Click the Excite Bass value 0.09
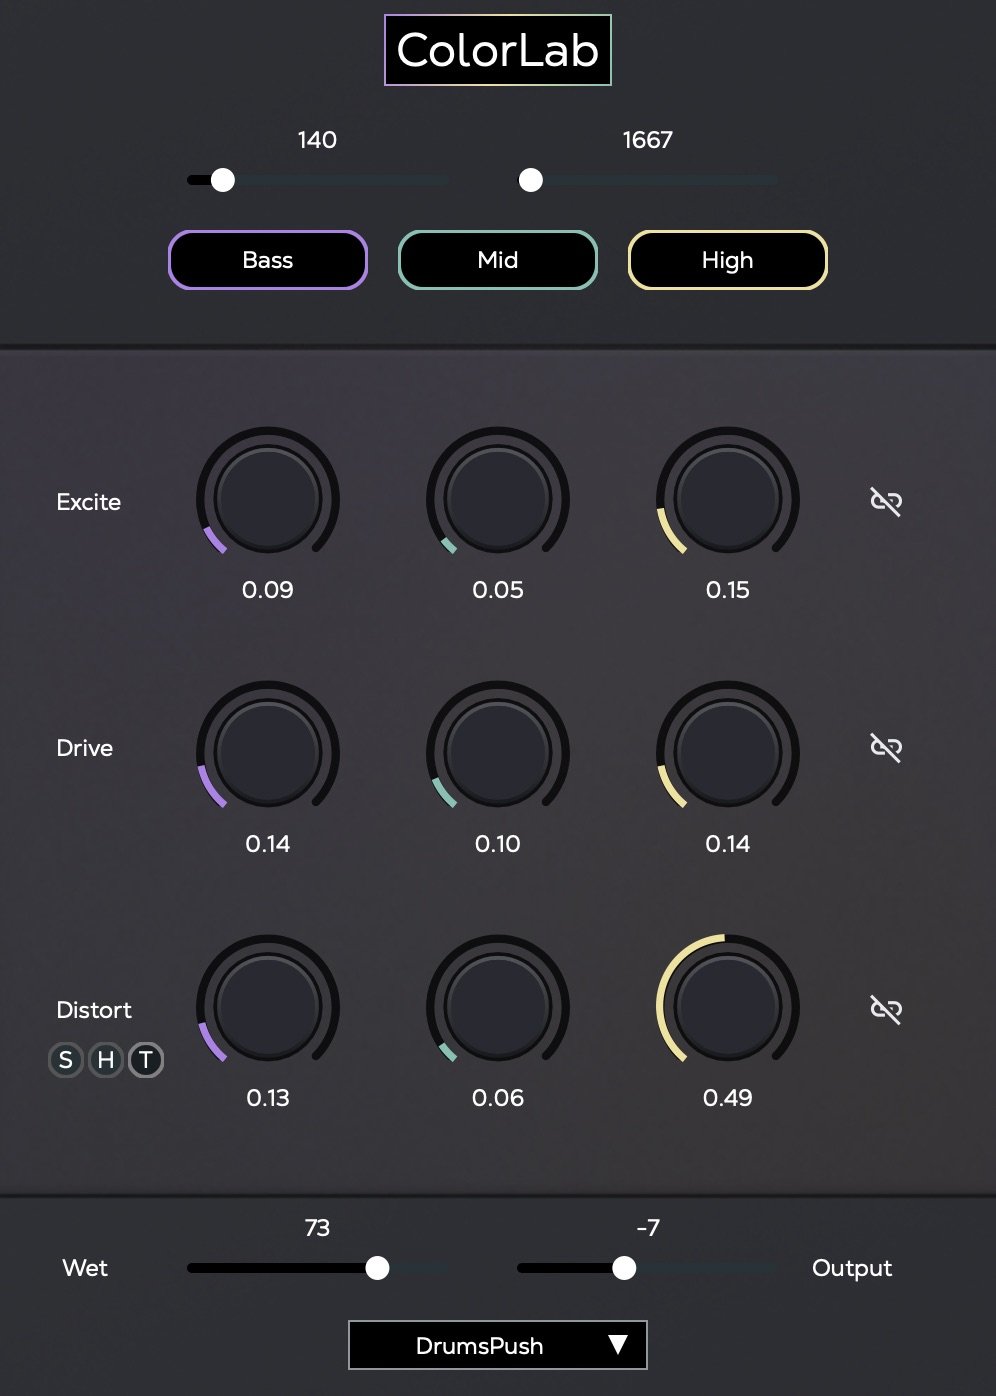This screenshot has width=996, height=1396. (x=268, y=590)
